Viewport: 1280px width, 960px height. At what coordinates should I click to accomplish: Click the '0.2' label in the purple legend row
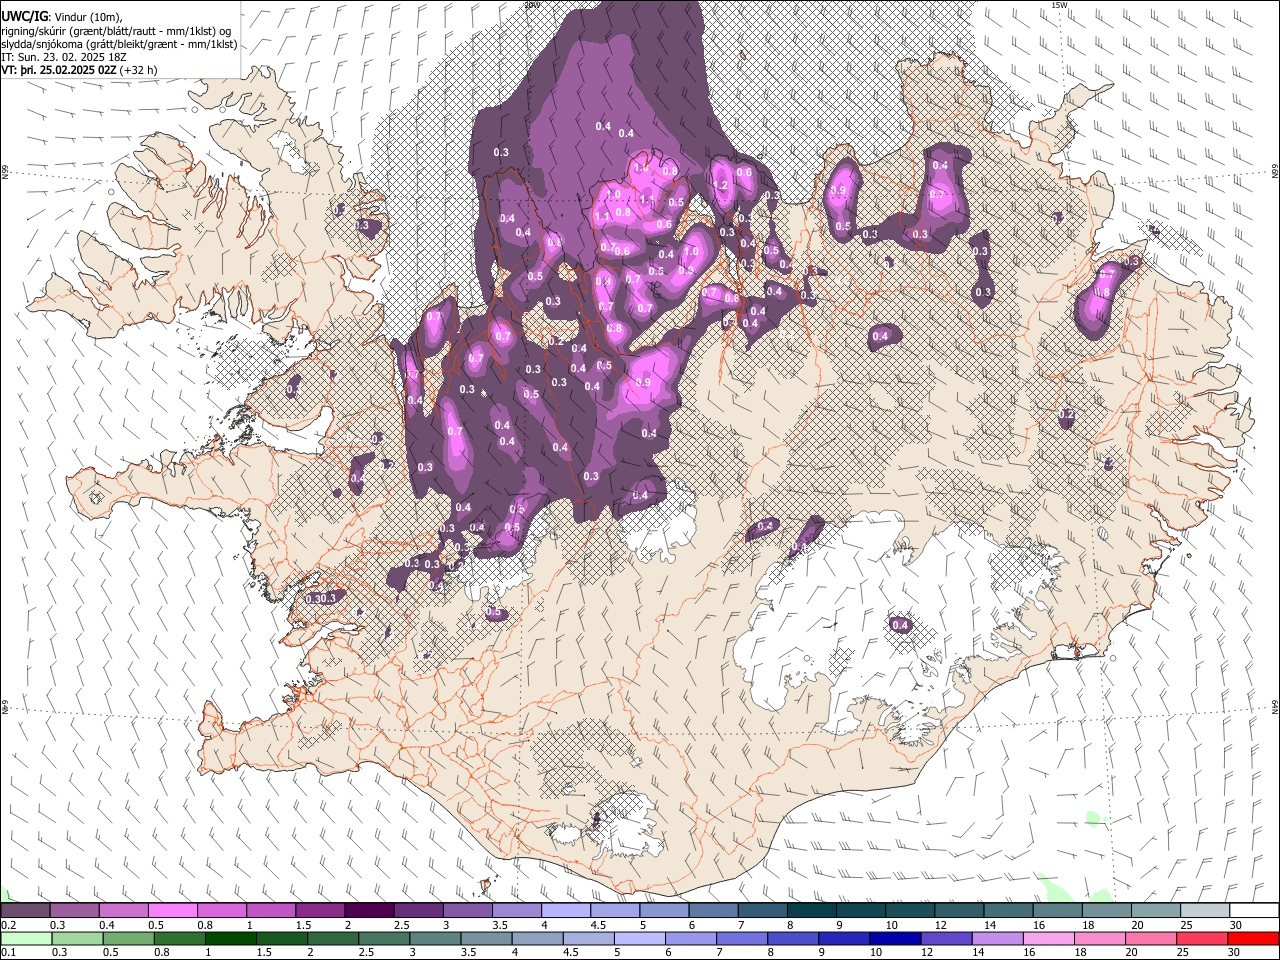tap(7, 925)
